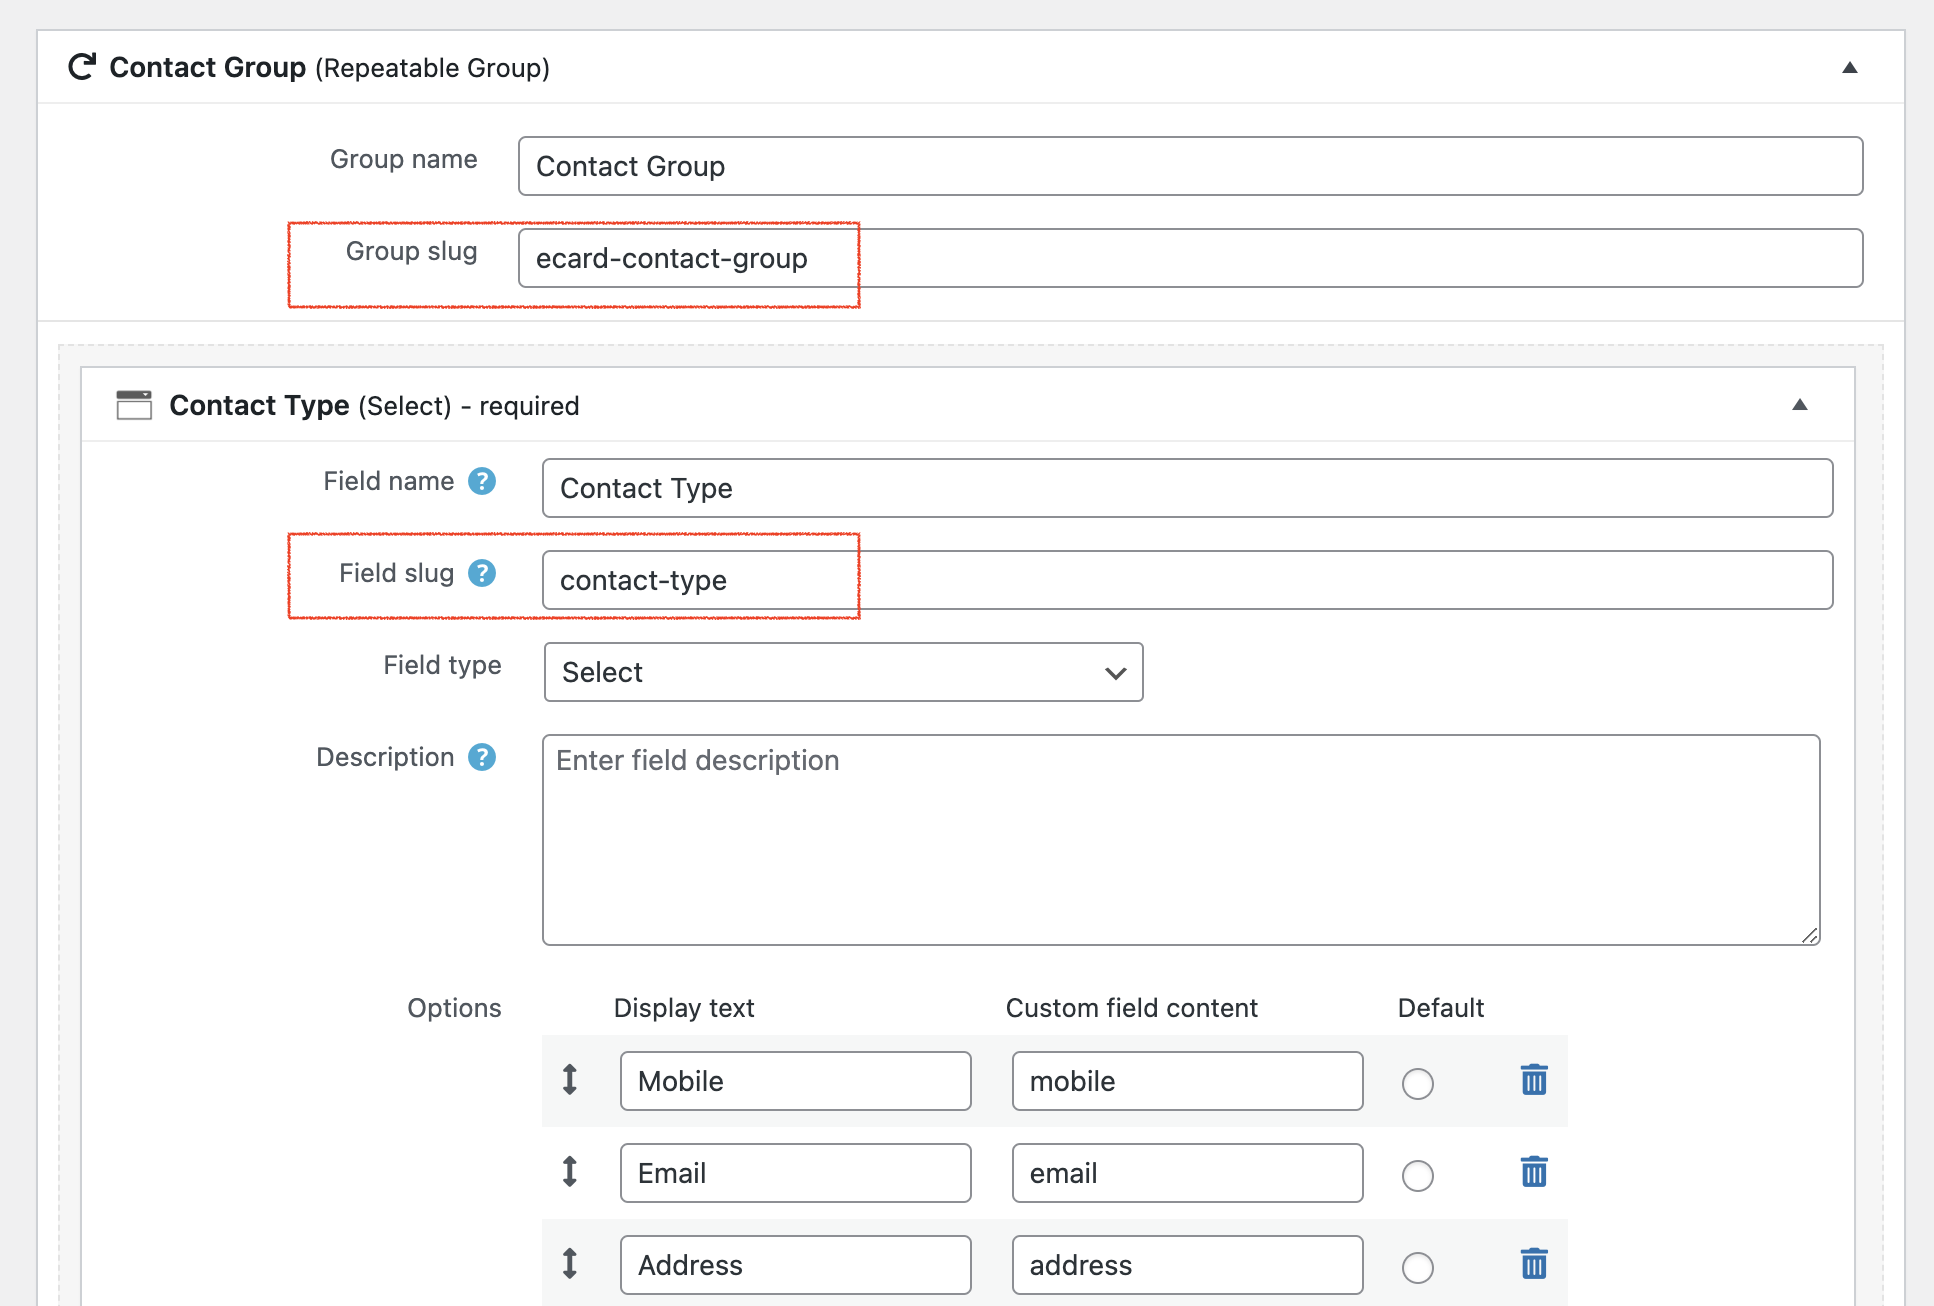Edit the Email display text field
This screenshot has width=1934, height=1306.
point(796,1173)
